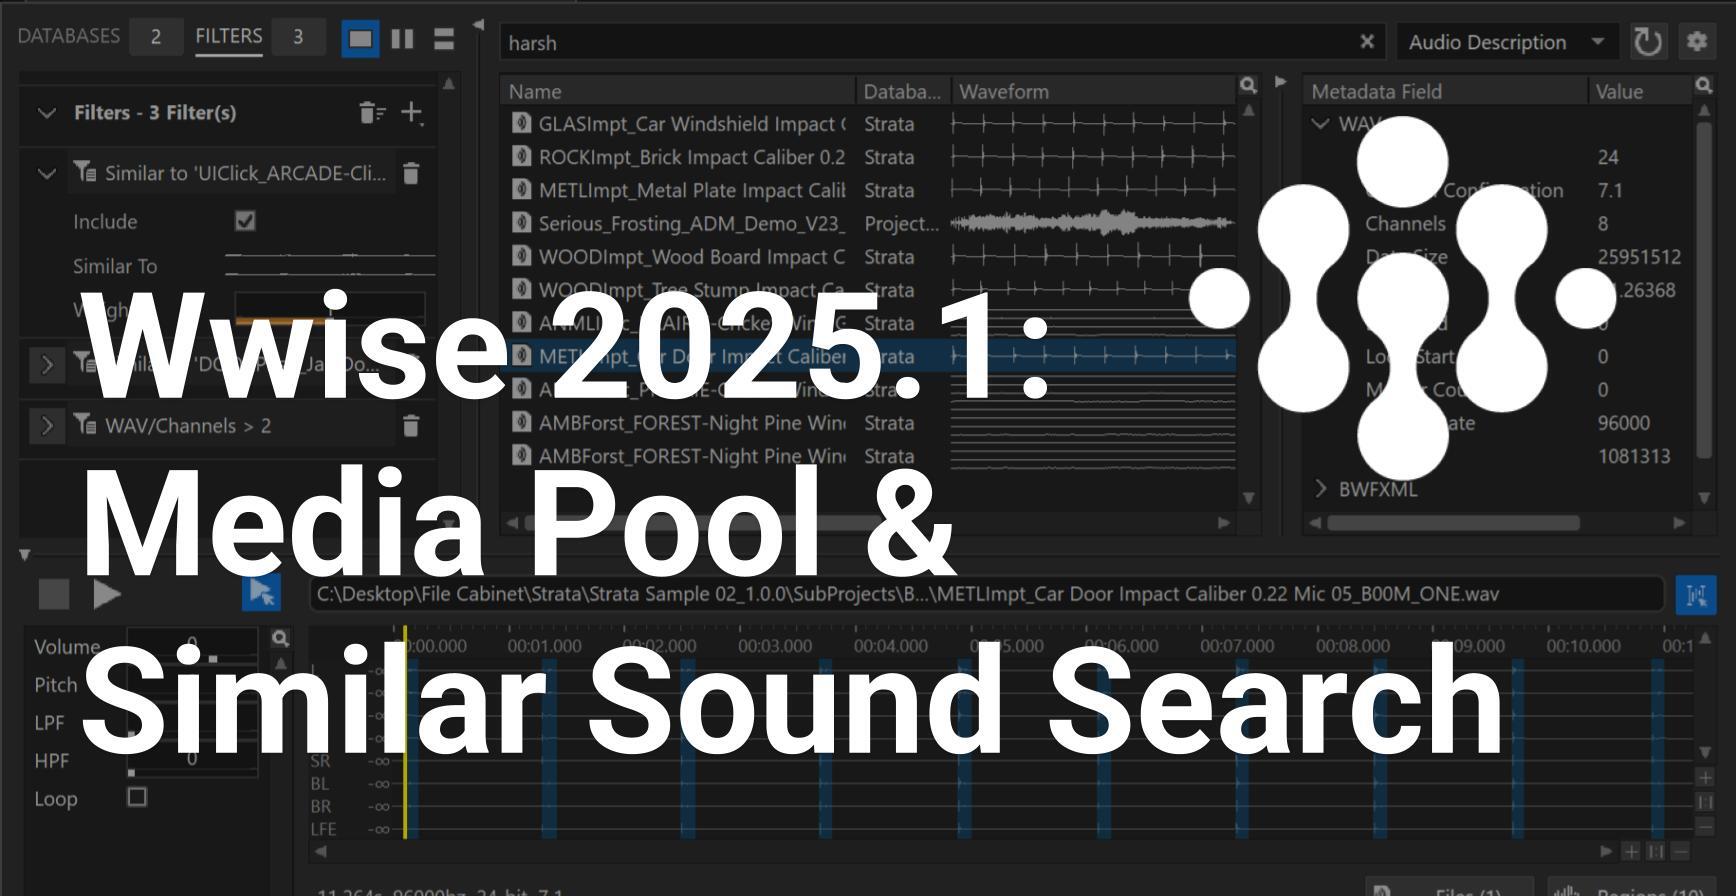
Task: Click the Serious_Frosting waveform thumbnail
Action: pyautogui.click(x=1093, y=223)
